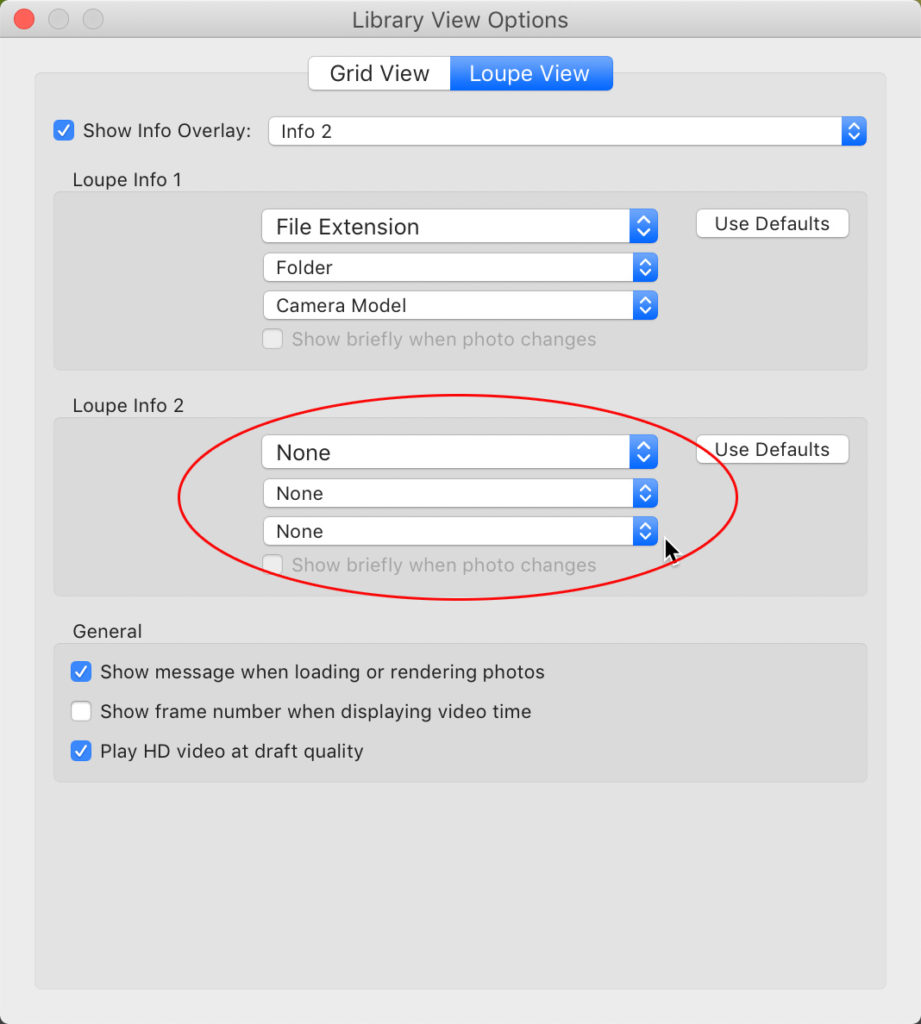Image resolution: width=921 pixels, height=1024 pixels.
Task: Expand the Folder dropdown in Loupe Info 1
Action: coord(459,268)
